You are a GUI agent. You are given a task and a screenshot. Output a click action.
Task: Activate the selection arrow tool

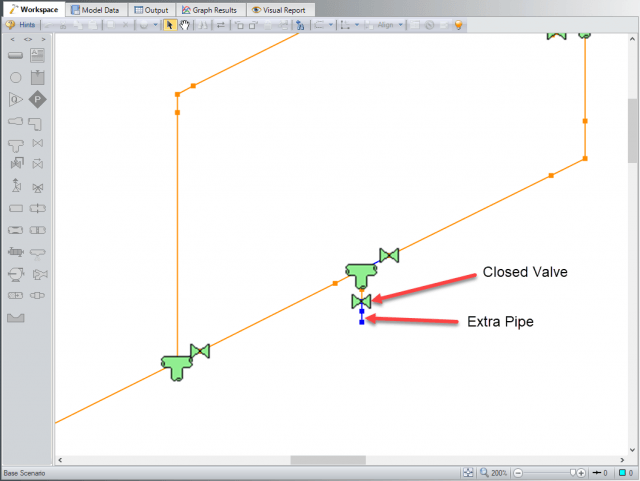pos(169,25)
